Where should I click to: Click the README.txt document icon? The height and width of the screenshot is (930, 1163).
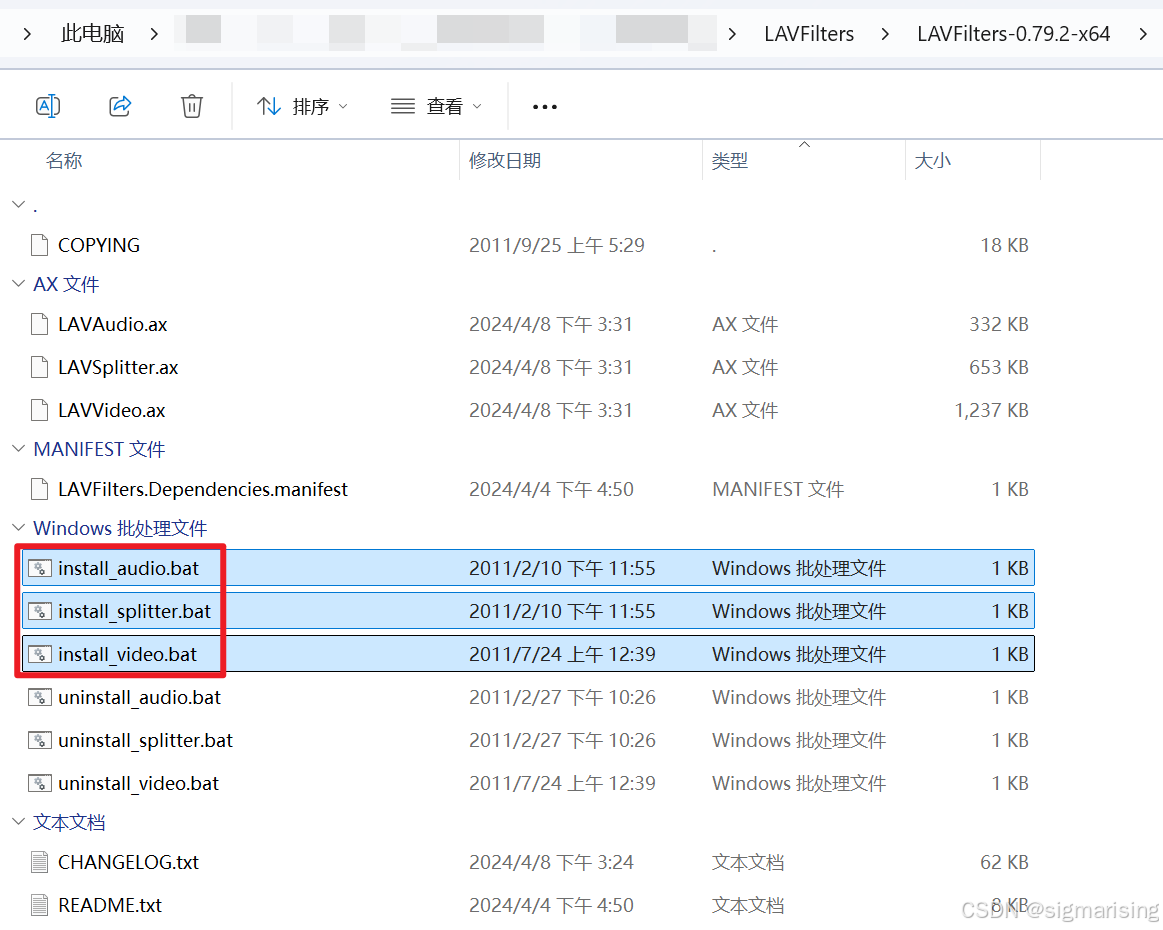(39, 905)
